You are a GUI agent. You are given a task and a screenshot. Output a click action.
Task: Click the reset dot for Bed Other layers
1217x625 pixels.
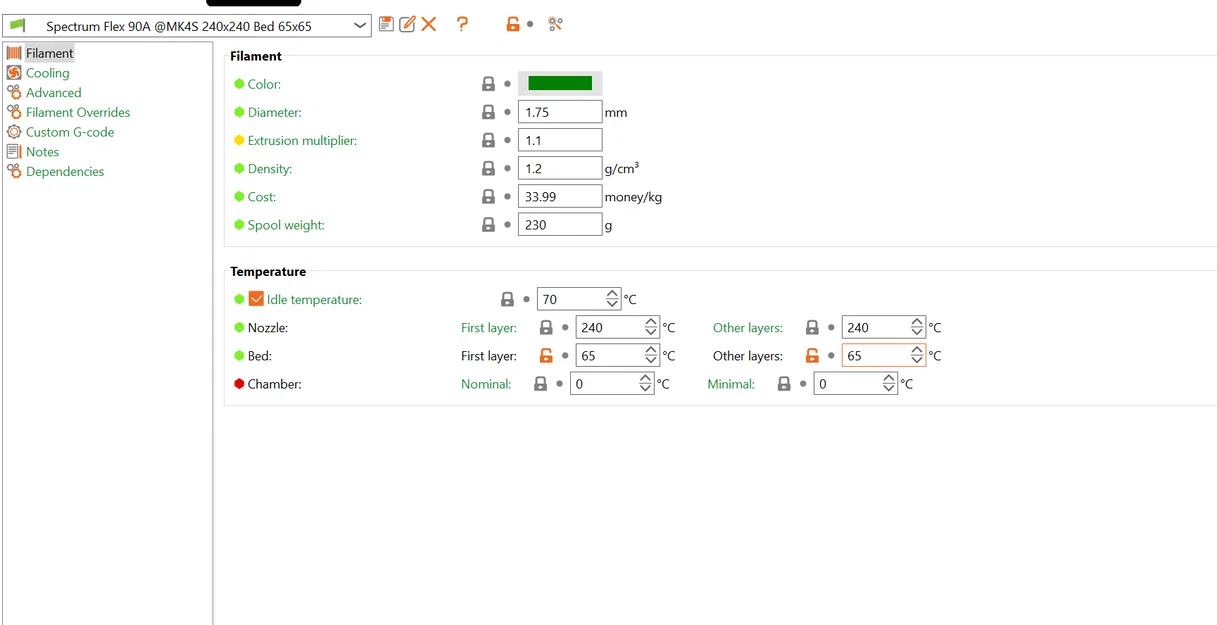pos(831,355)
